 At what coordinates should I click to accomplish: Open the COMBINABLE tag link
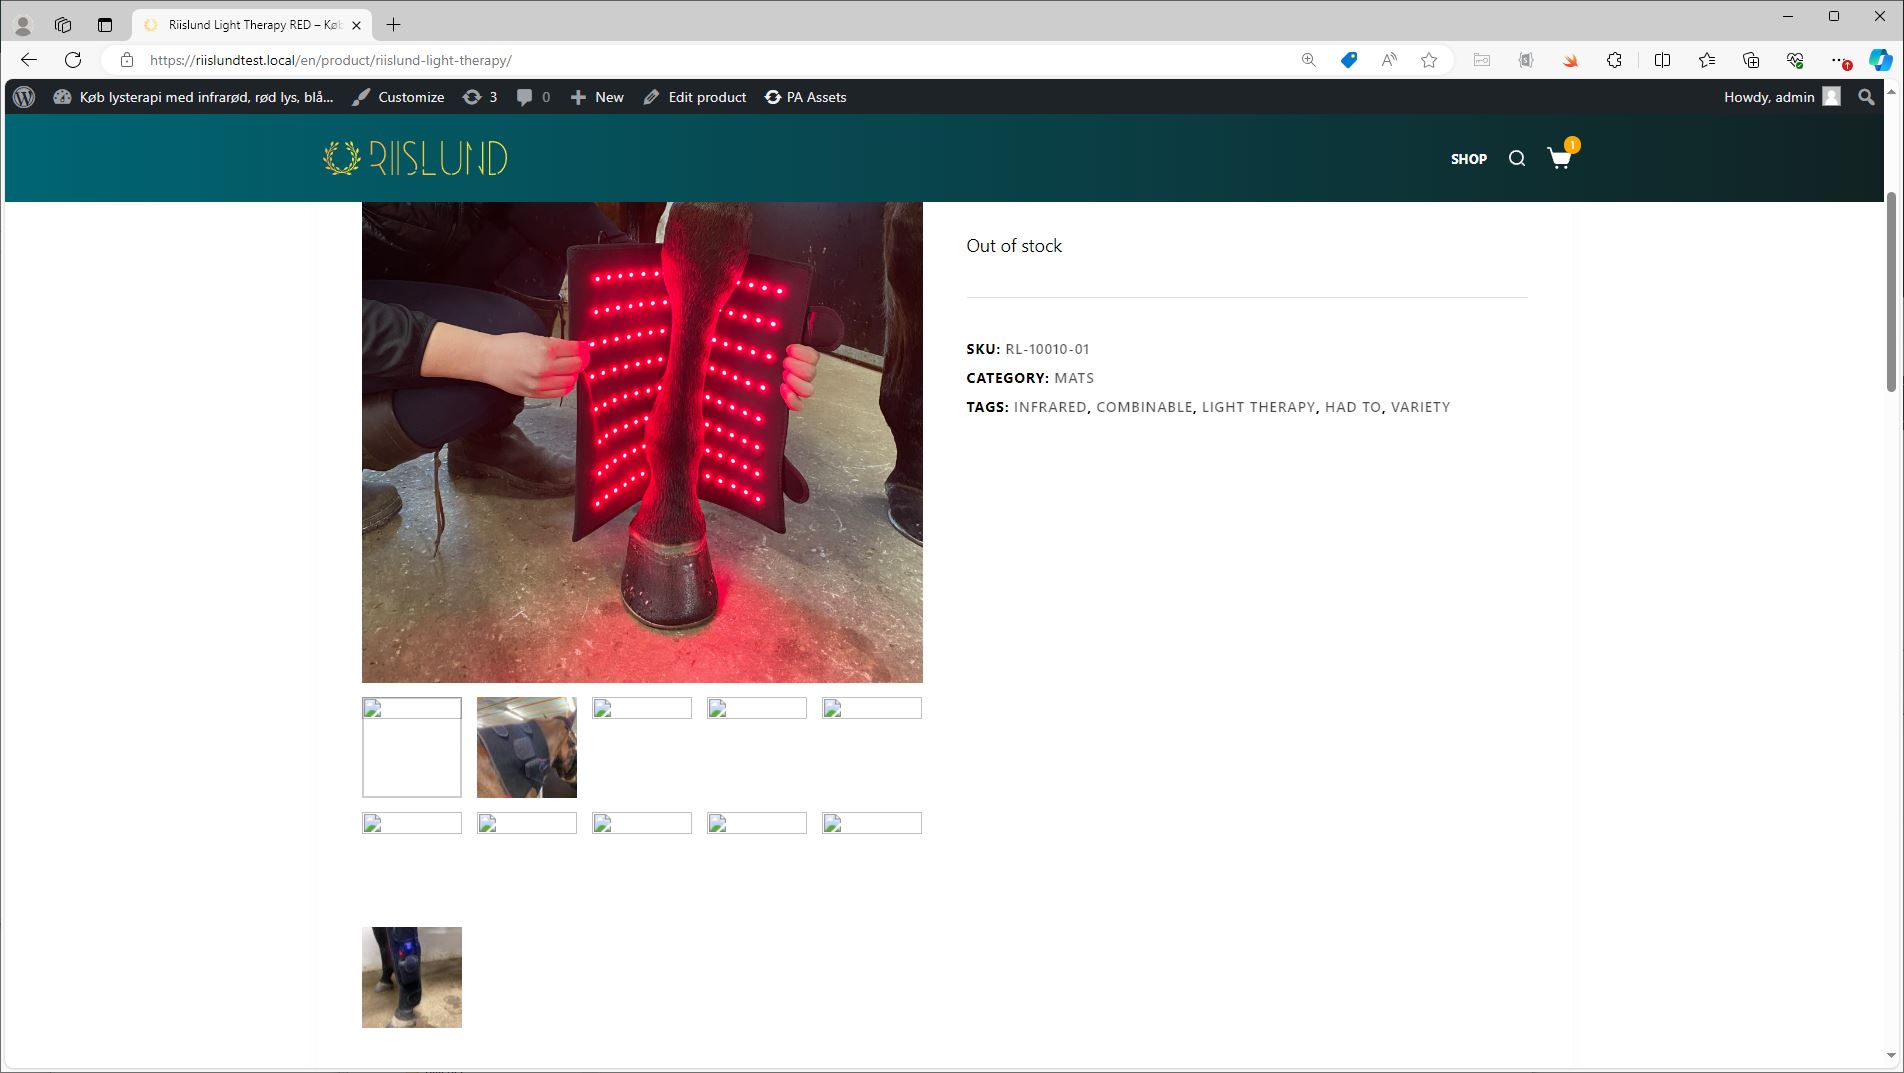[x=1144, y=407]
